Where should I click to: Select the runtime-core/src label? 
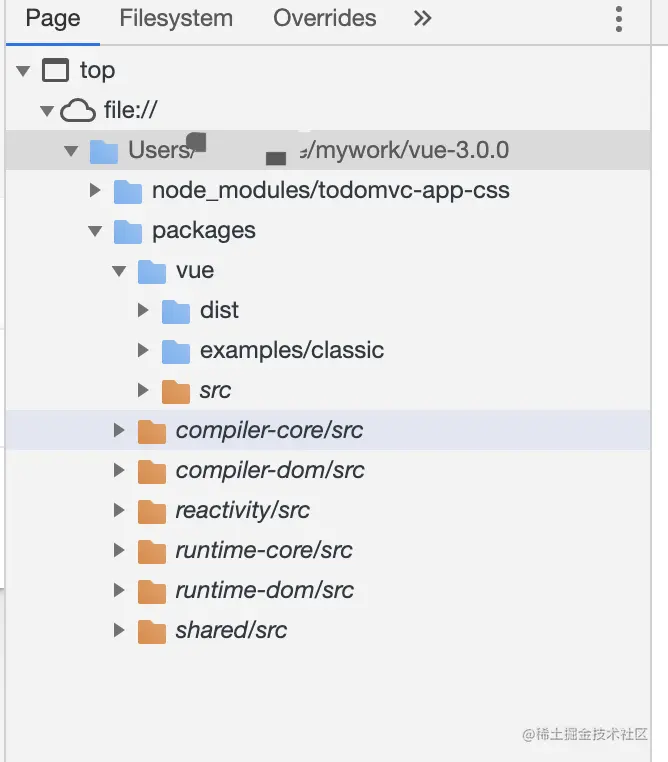click(x=264, y=550)
